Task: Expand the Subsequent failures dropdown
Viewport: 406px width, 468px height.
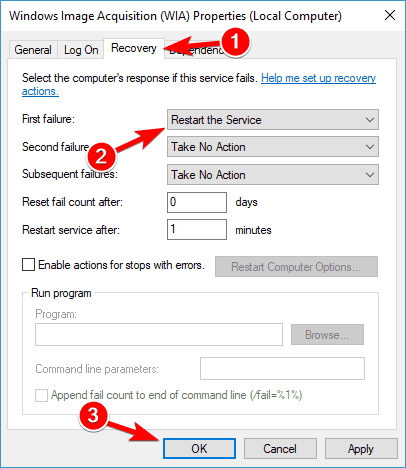Action: point(273,175)
